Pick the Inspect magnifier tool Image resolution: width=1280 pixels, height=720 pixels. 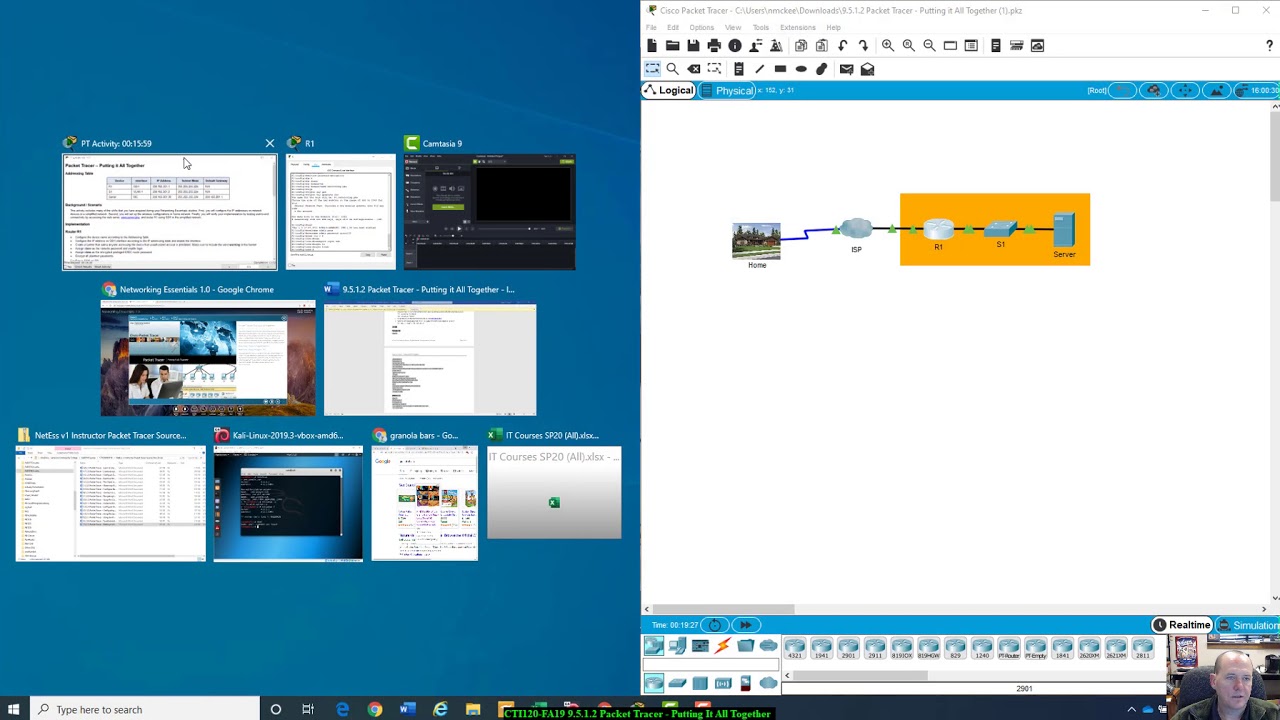(x=673, y=69)
